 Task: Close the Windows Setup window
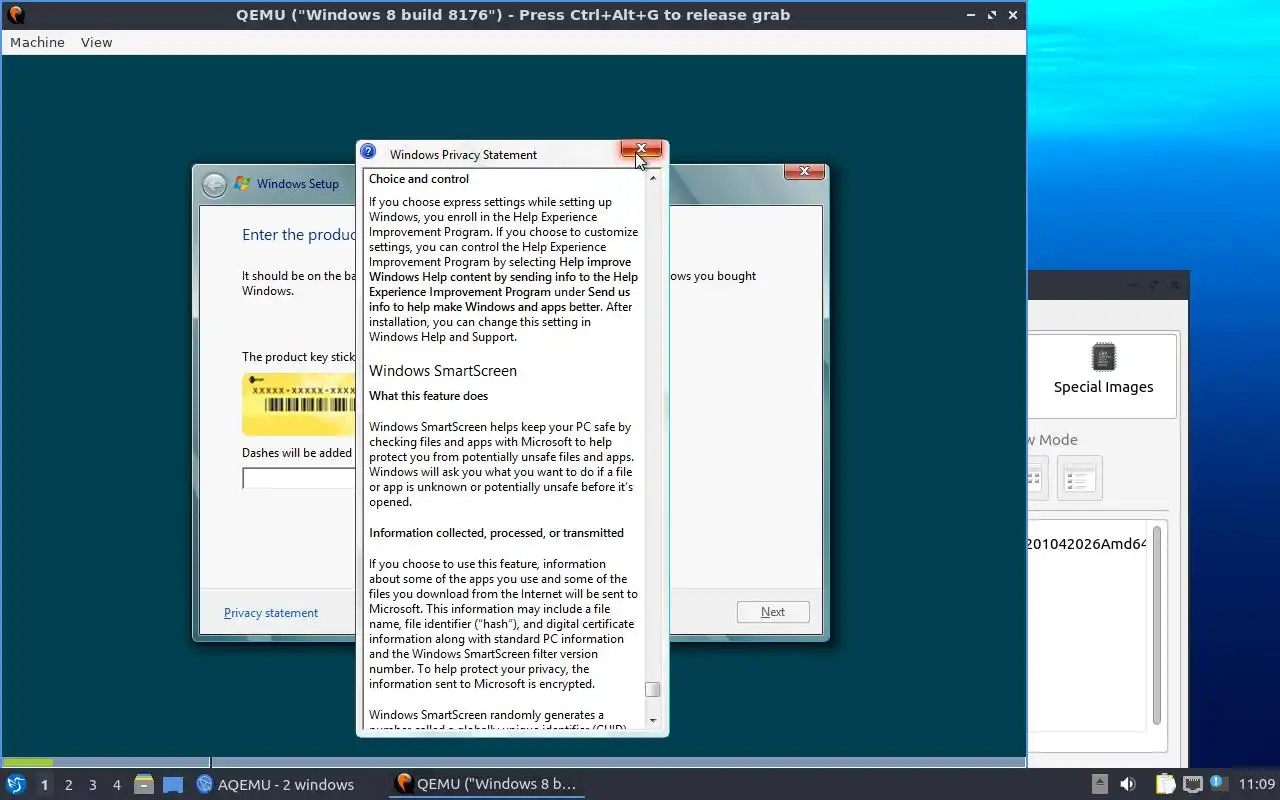(804, 172)
